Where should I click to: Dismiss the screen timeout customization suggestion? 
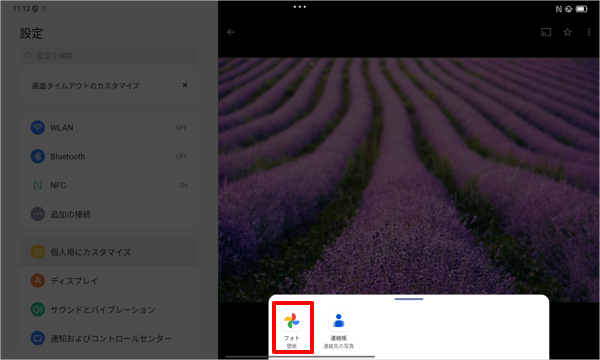(x=185, y=85)
